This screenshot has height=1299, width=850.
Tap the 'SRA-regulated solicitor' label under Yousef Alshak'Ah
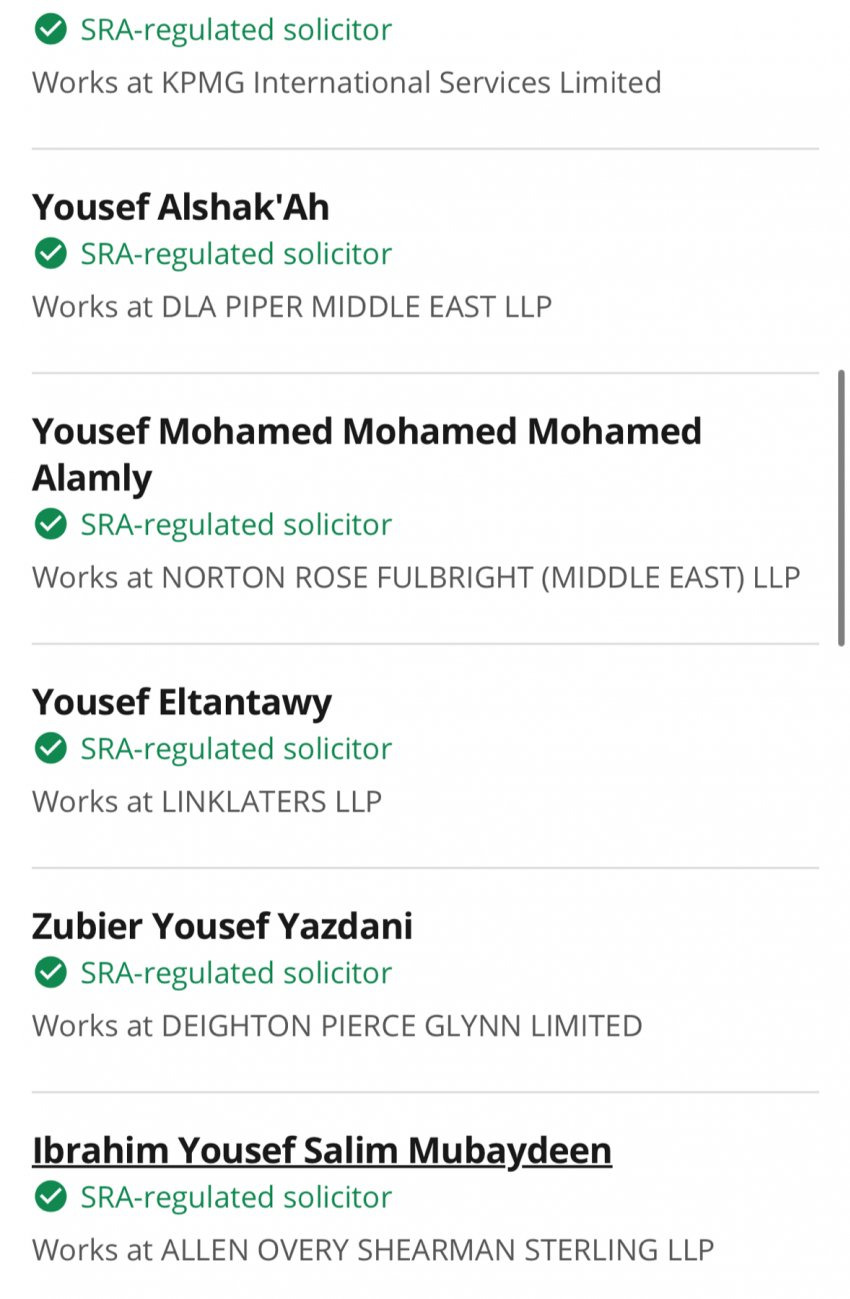(x=236, y=254)
